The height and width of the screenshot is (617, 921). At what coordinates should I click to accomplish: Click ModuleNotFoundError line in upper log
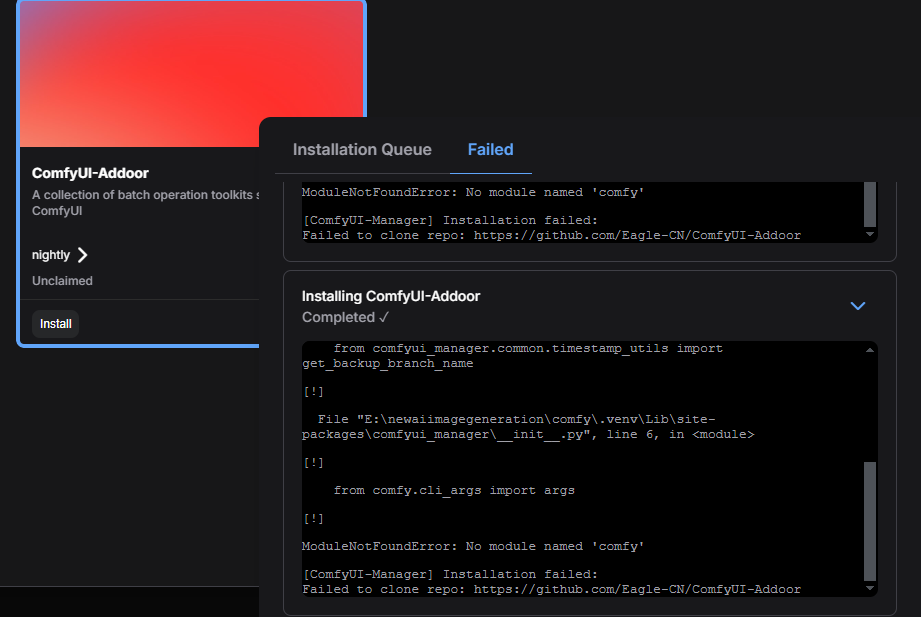click(473, 192)
